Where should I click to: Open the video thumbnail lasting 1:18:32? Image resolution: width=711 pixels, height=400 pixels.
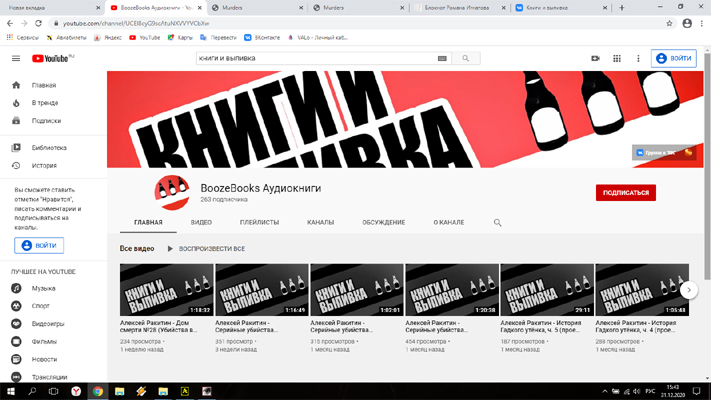[x=166, y=290]
